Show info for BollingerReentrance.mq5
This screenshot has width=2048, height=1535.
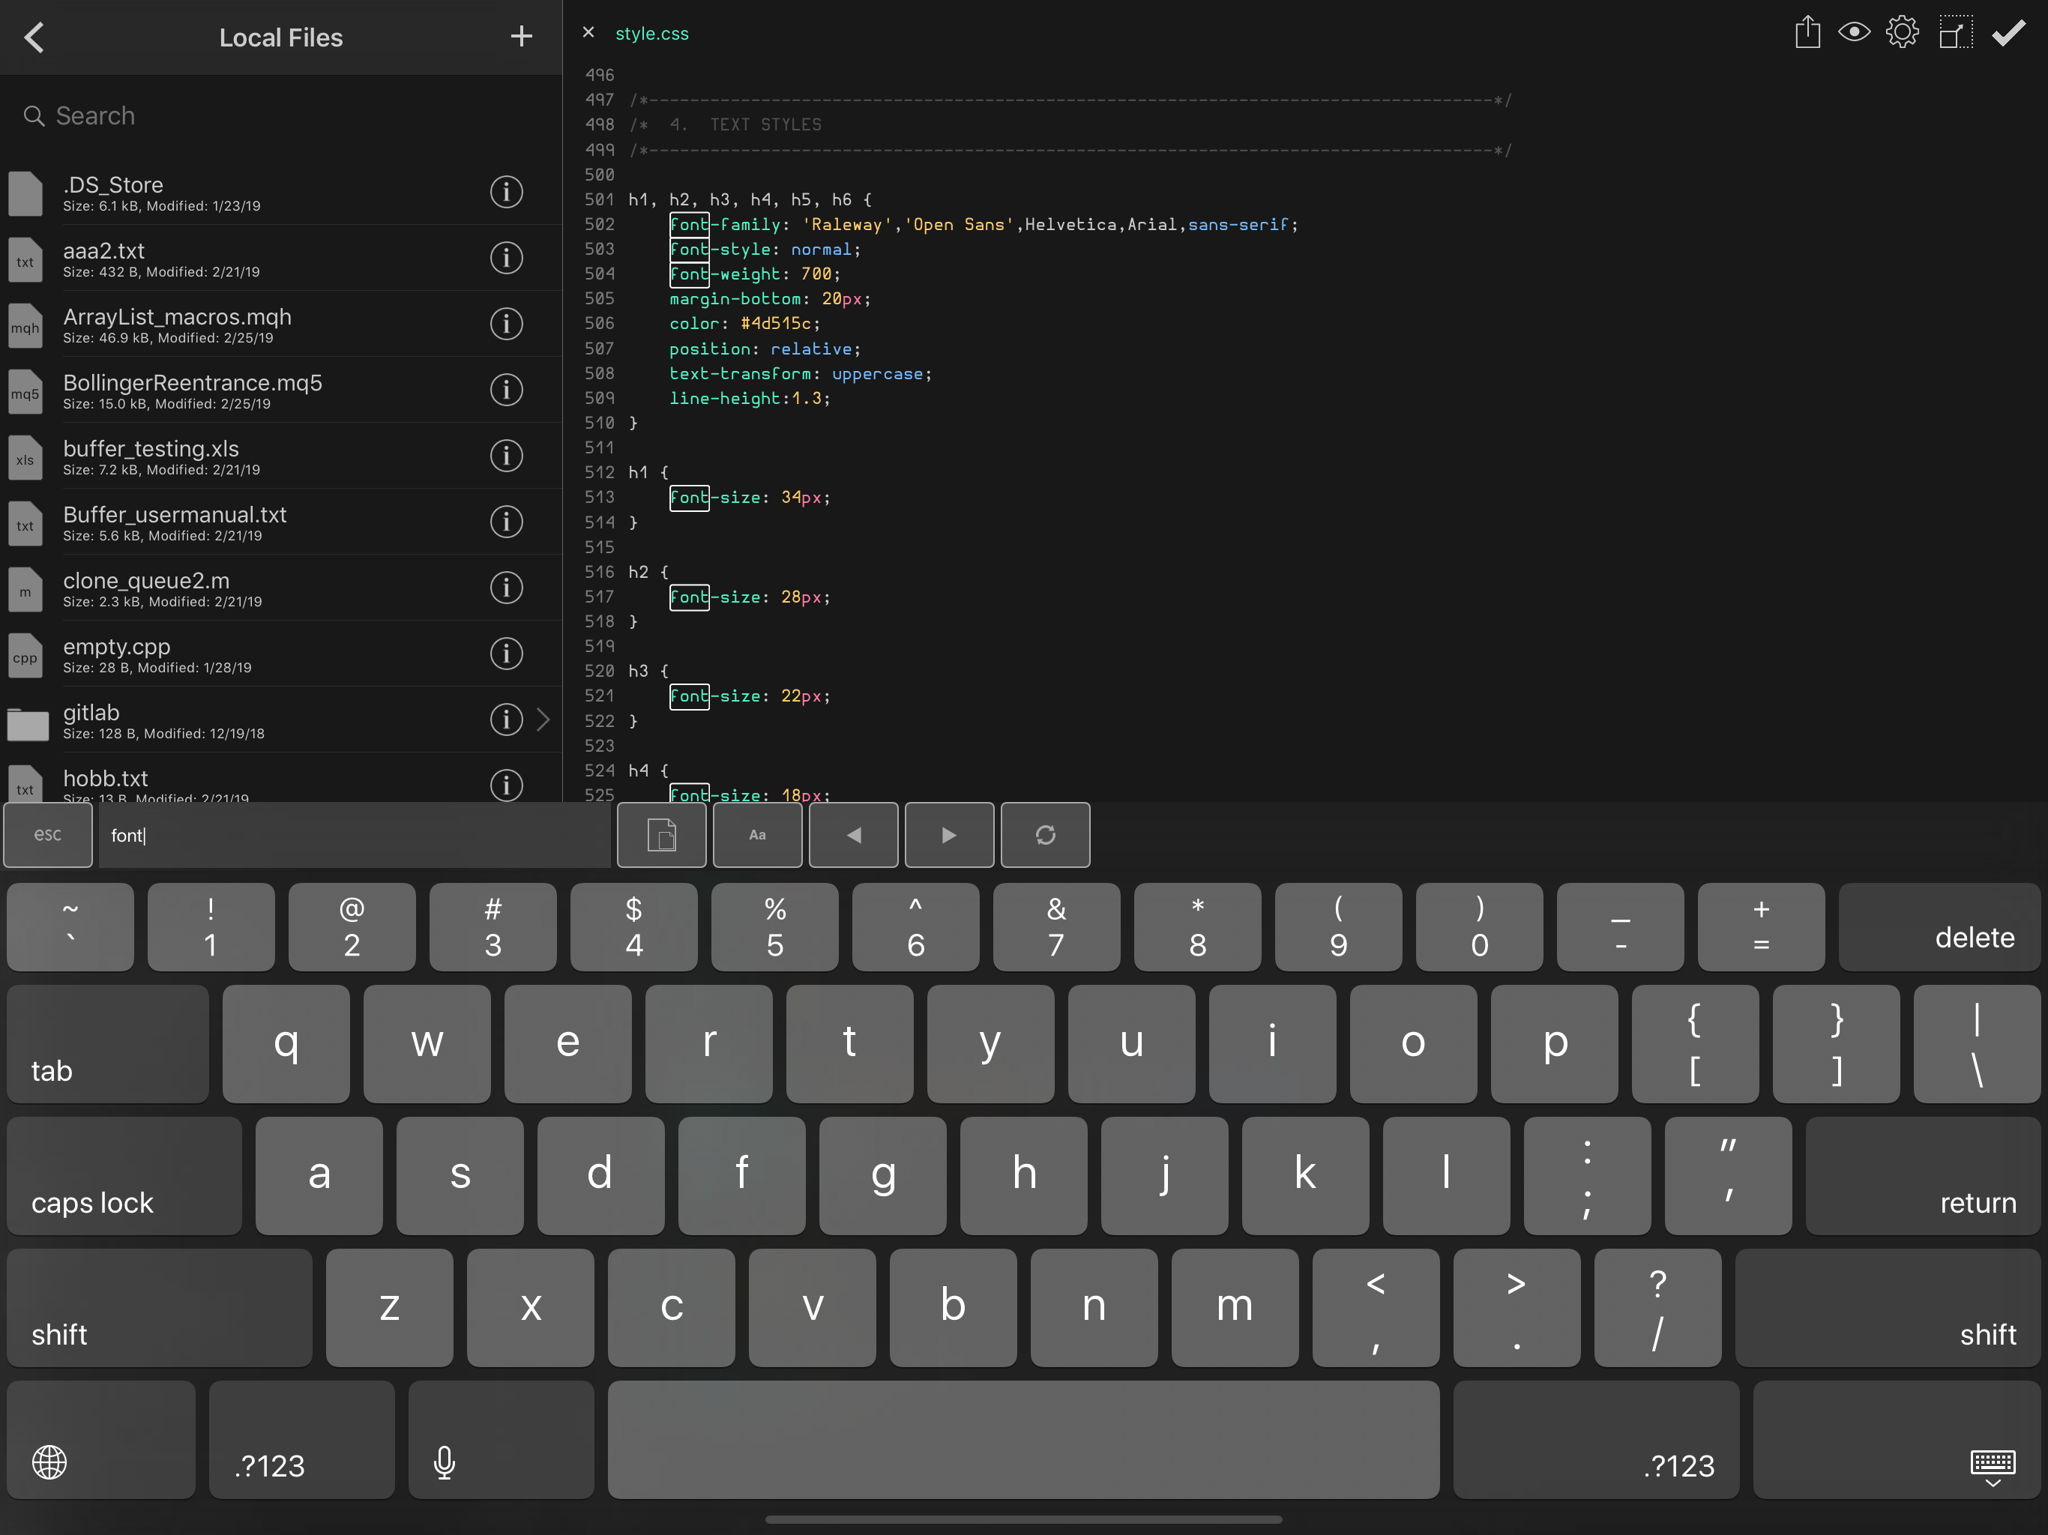tap(506, 390)
